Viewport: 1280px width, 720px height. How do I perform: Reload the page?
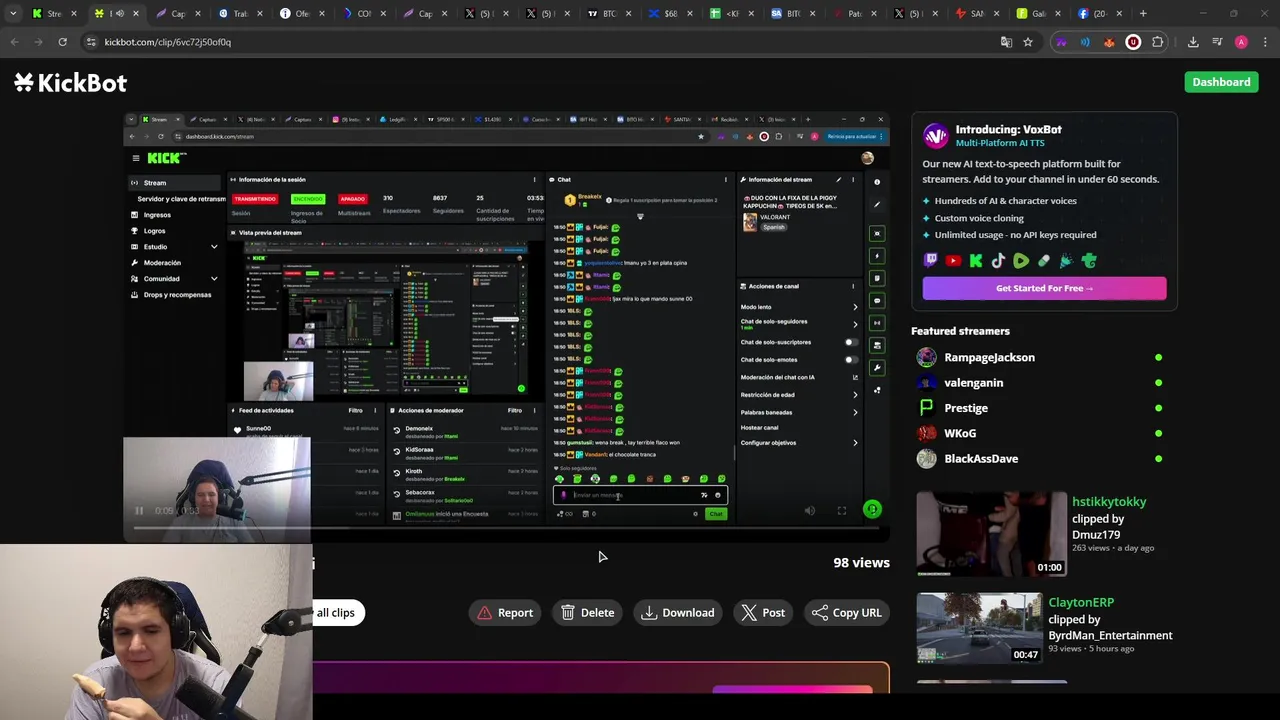point(62,42)
